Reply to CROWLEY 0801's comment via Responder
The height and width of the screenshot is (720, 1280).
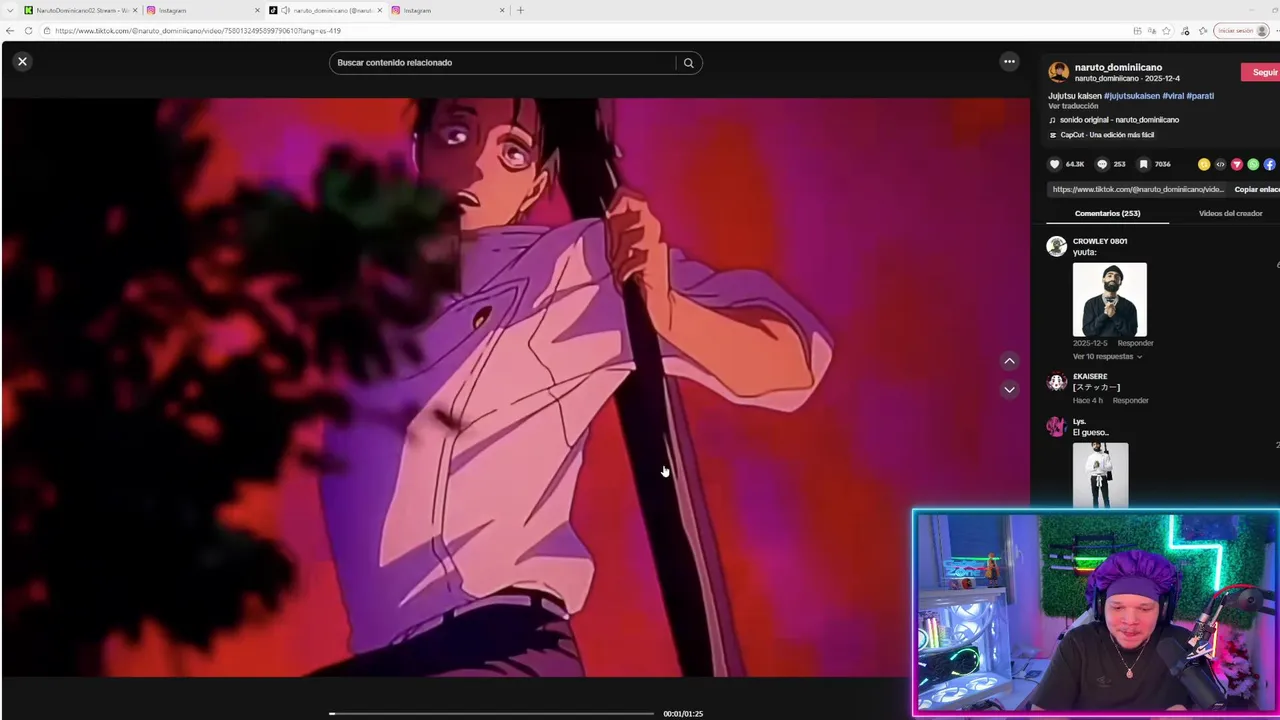[1135, 343]
